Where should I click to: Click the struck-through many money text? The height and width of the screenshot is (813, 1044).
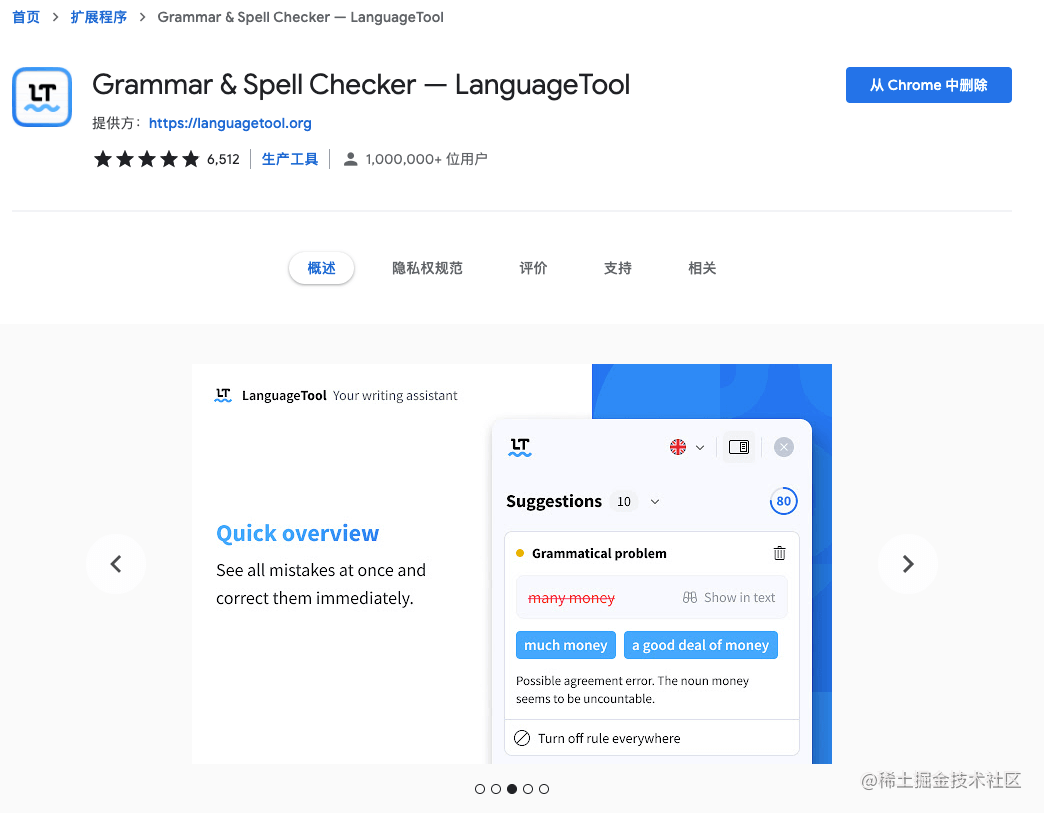coord(571,598)
